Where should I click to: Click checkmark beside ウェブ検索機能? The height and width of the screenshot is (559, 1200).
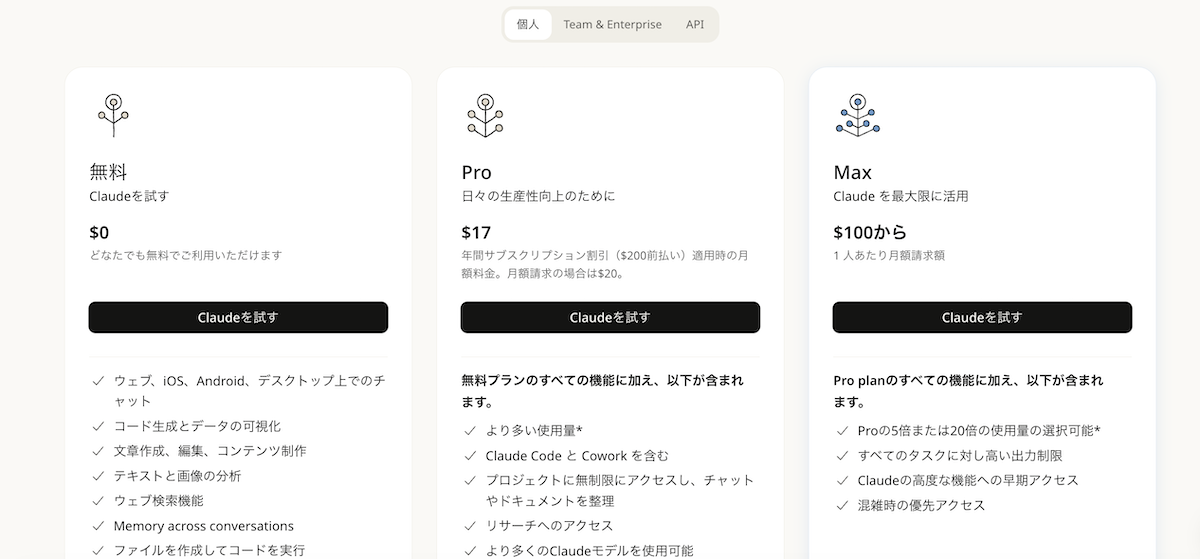98,501
